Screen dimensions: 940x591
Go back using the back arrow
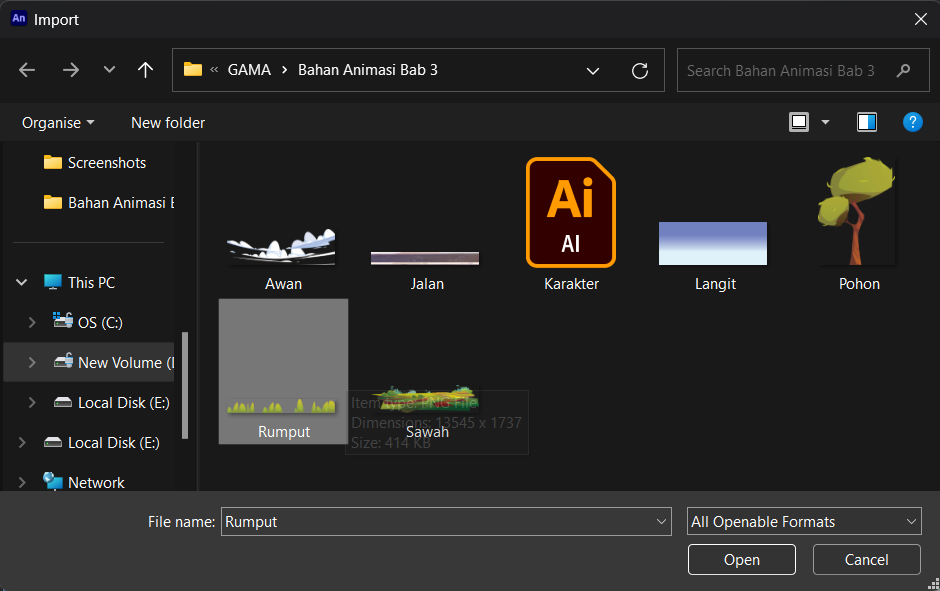[x=27, y=70]
